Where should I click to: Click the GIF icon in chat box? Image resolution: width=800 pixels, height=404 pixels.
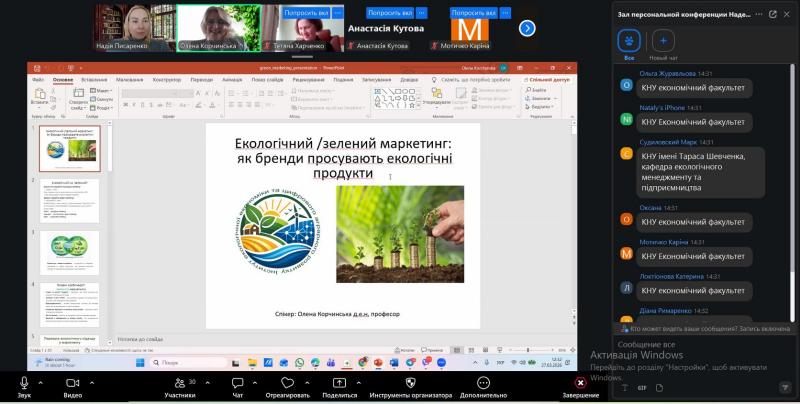pos(641,386)
